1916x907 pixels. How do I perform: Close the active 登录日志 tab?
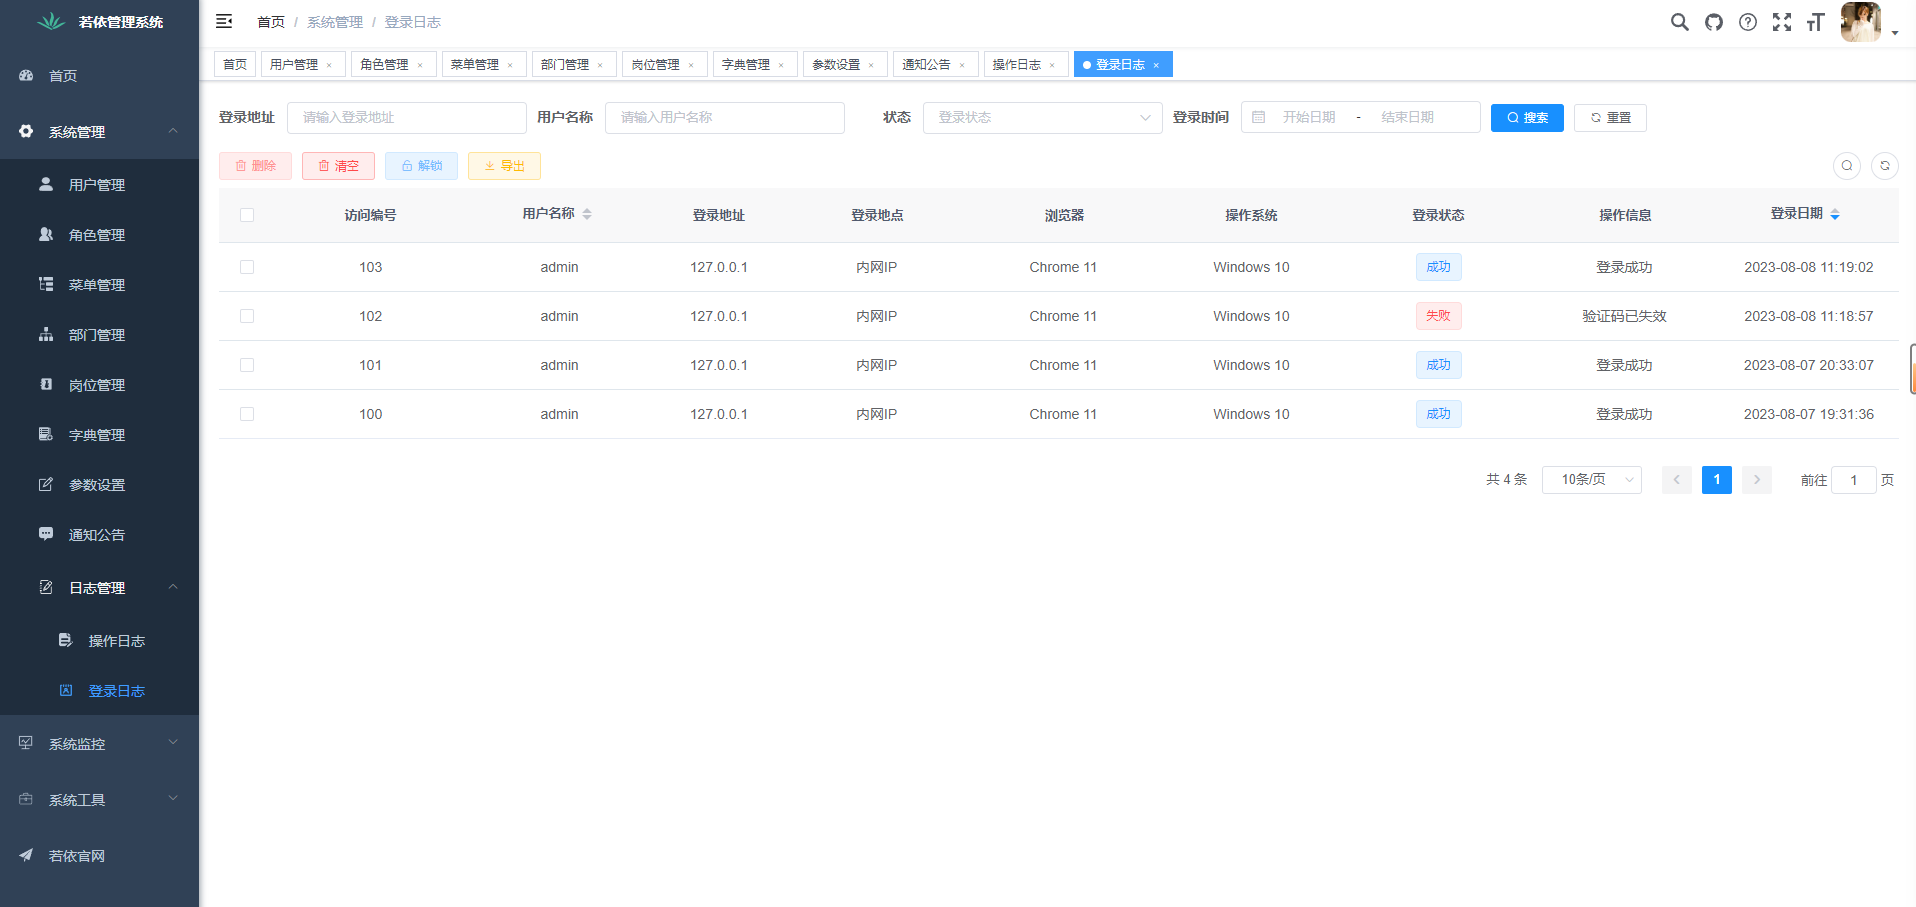(x=1156, y=65)
